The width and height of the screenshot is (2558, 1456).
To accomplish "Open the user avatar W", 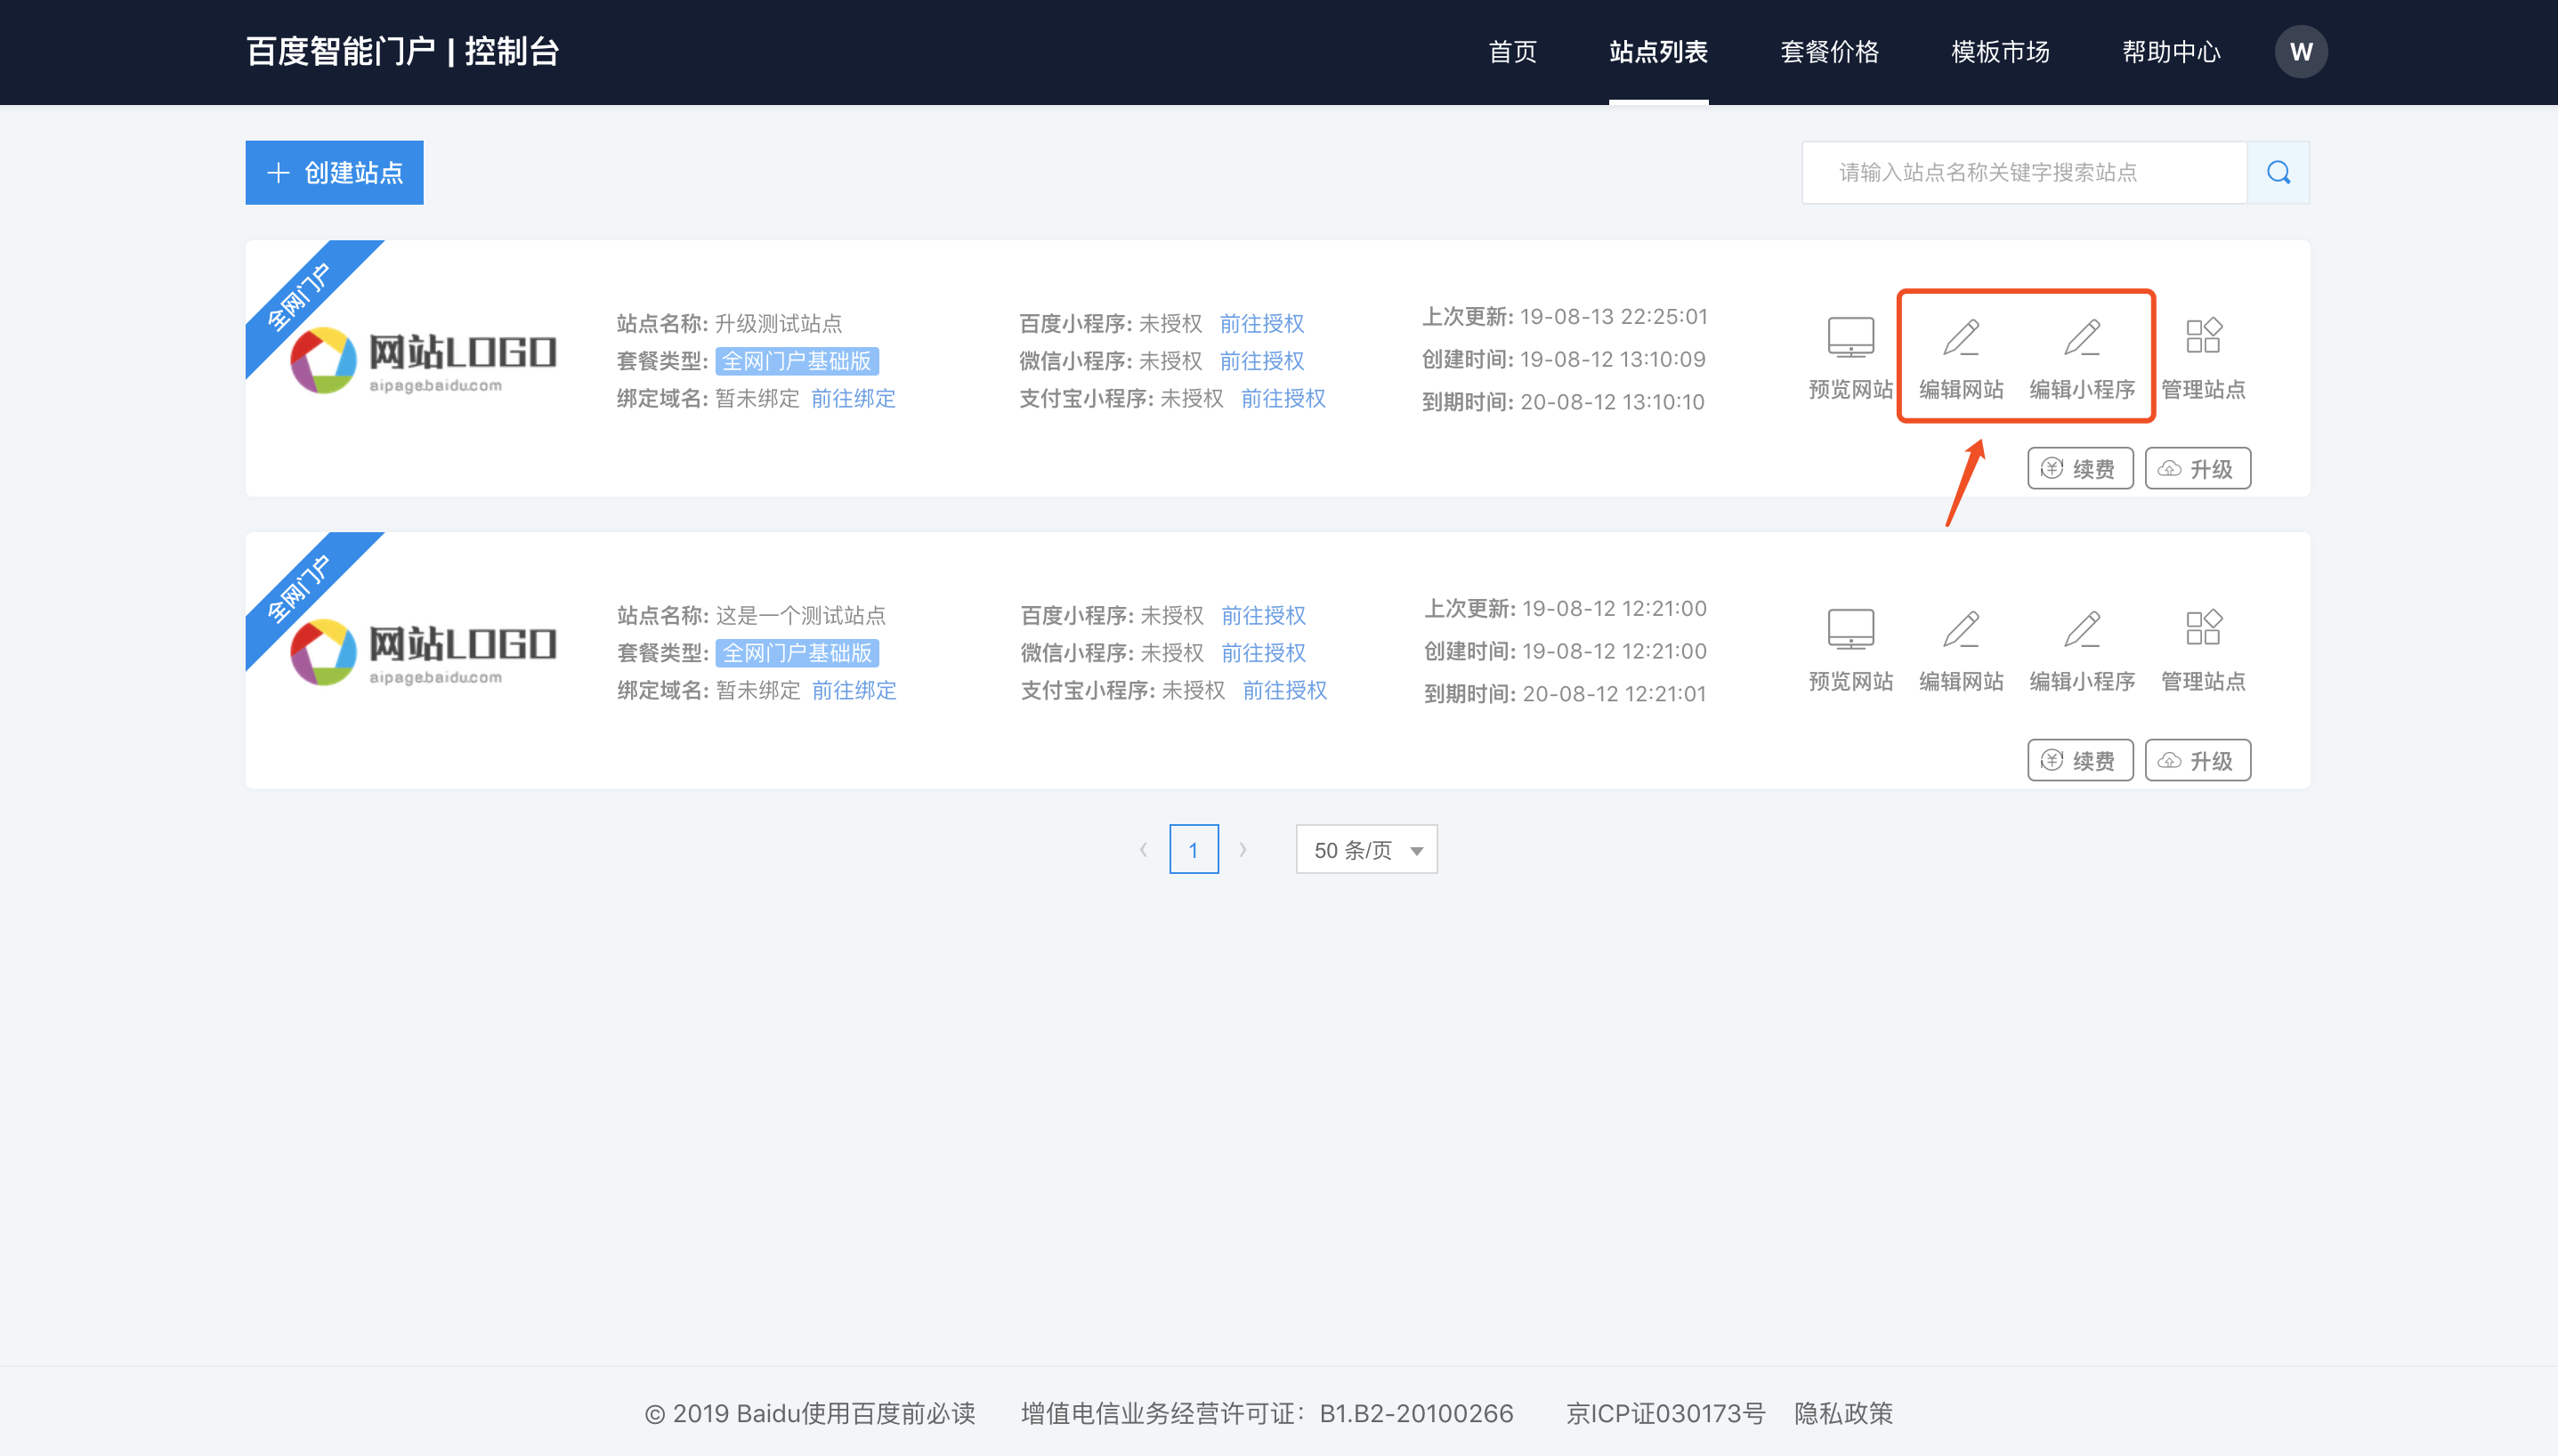I will tap(2301, 52).
